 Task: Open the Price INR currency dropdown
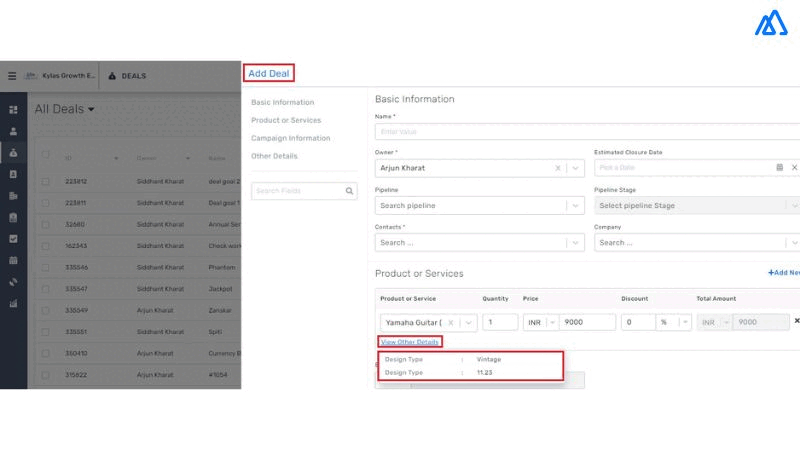(552, 322)
